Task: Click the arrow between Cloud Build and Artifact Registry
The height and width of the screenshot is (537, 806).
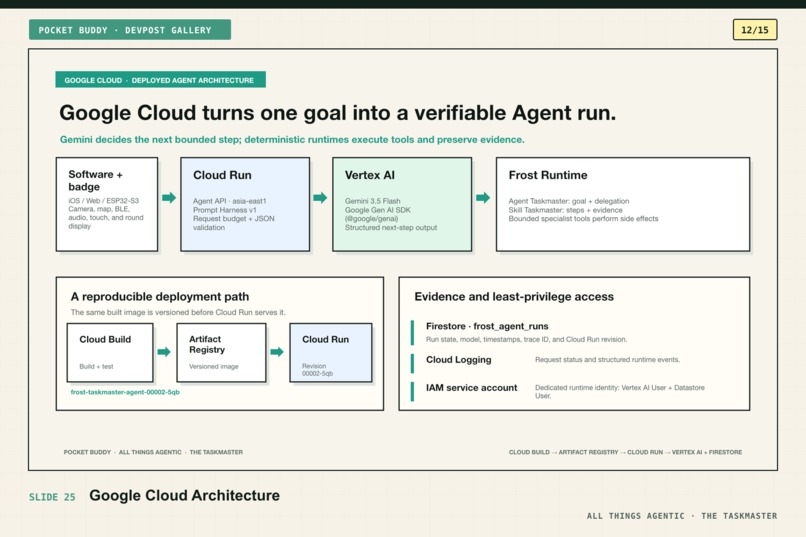Action: (164, 351)
